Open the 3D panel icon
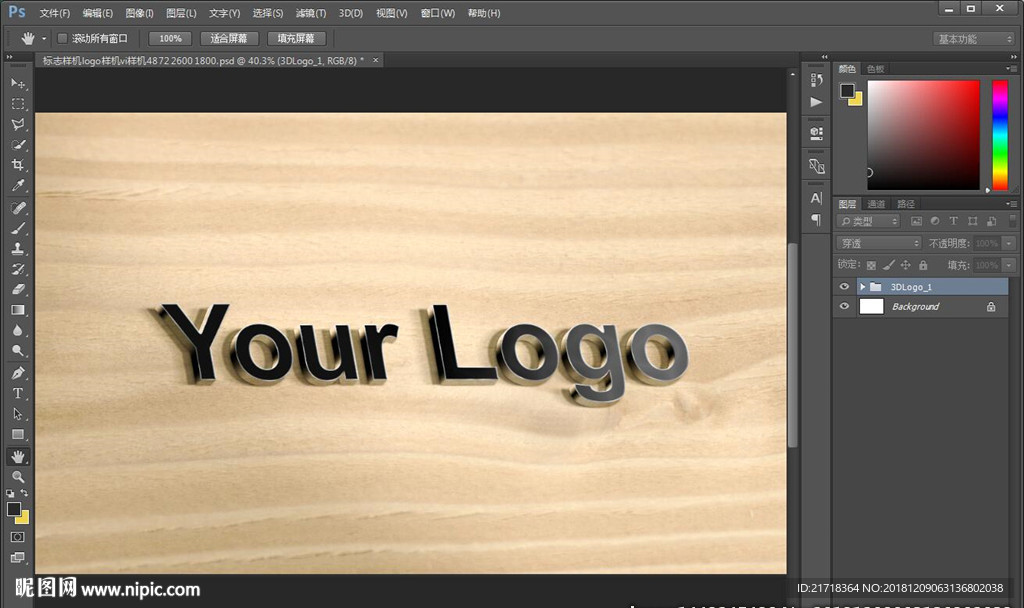The width and height of the screenshot is (1024, 608). tap(816, 133)
